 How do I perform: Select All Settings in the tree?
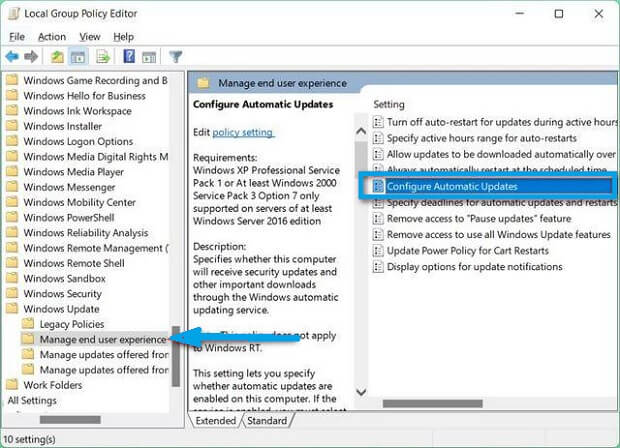(32, 400)
